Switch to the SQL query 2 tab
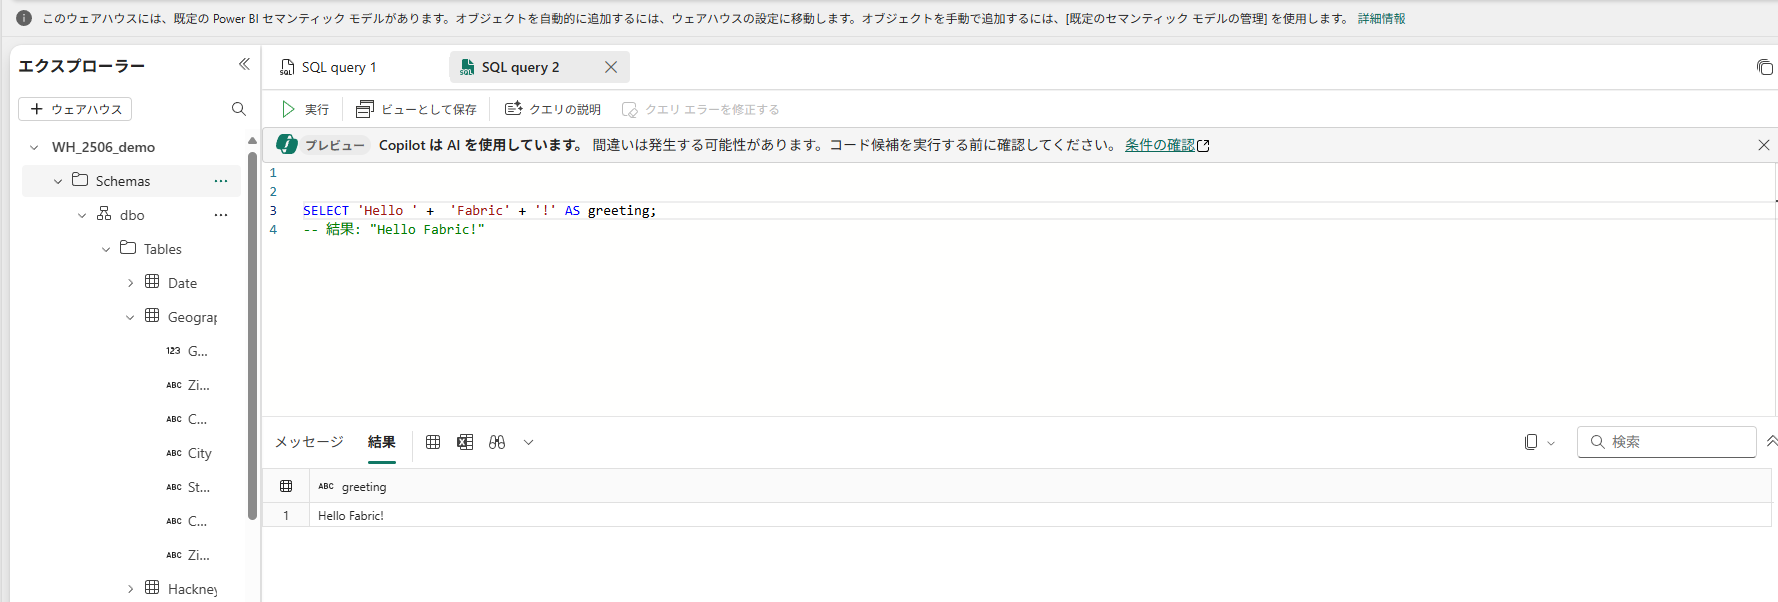The width and height of the screenshot is (1778, 602). (x=520, y=67)
